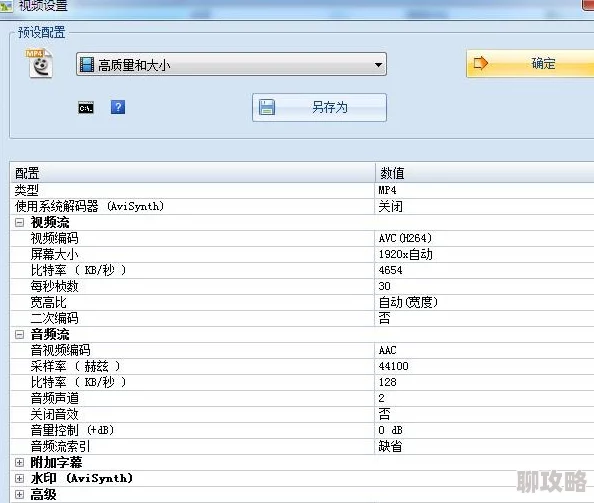Click the 2 audio channels value
Image resolution: width=594 pixels, height=503 pixels.
pos(381,398)
